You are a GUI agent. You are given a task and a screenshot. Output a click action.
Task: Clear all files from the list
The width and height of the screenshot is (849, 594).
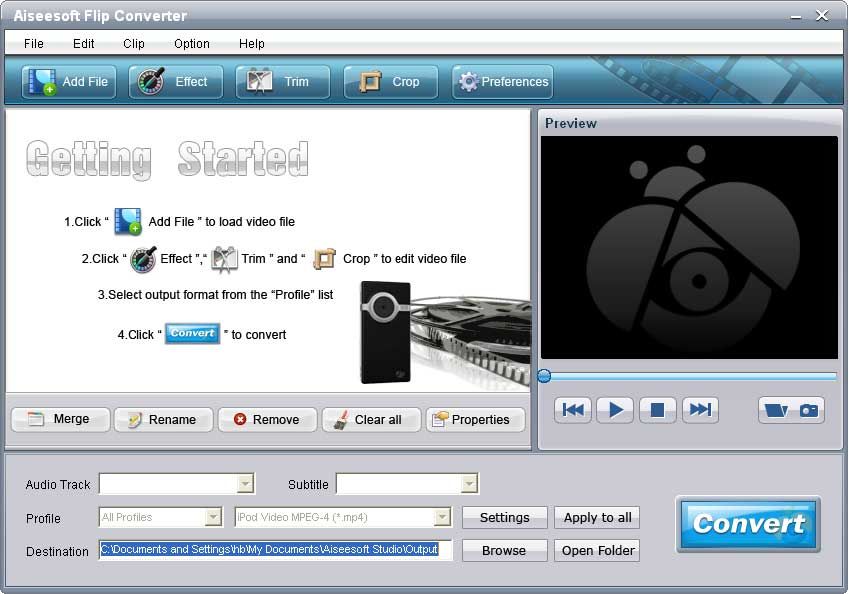tap(371, 420)
